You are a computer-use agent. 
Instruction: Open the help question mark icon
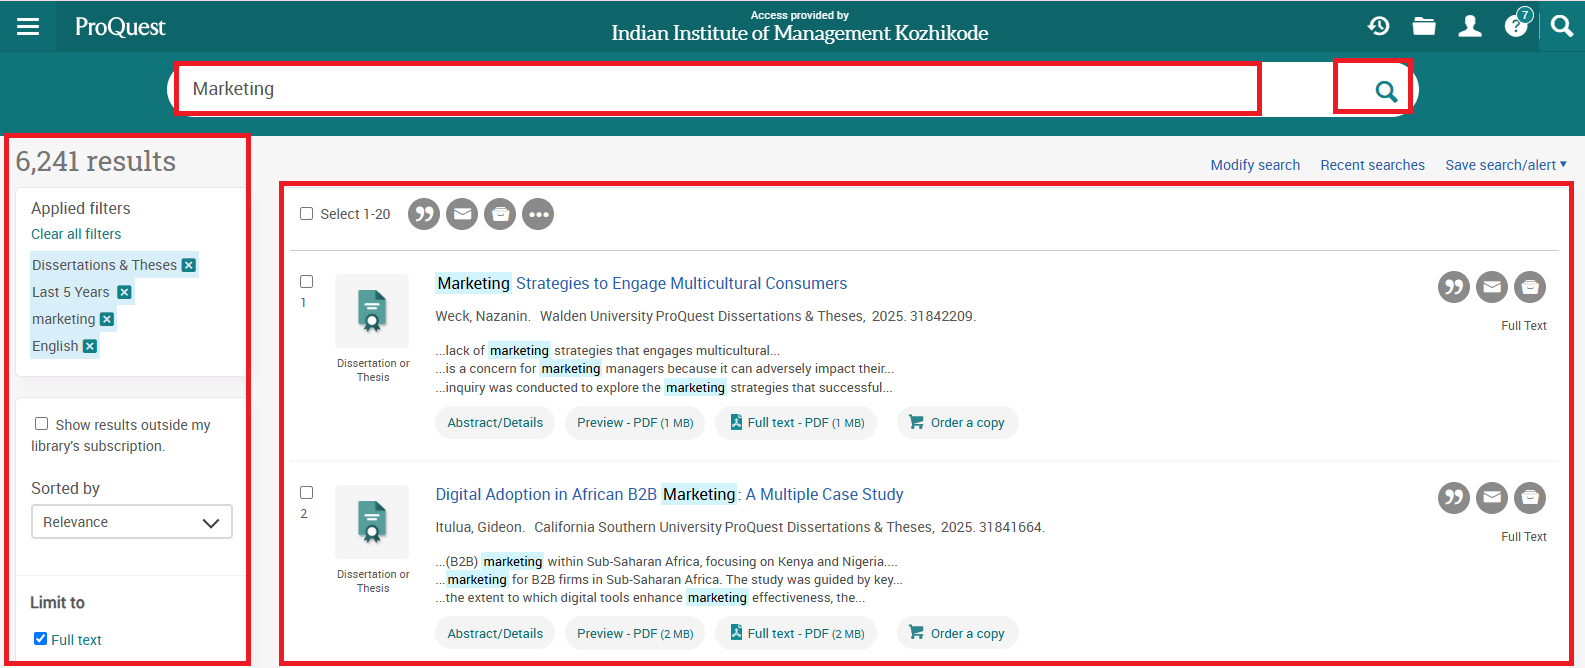(1516, 26)
